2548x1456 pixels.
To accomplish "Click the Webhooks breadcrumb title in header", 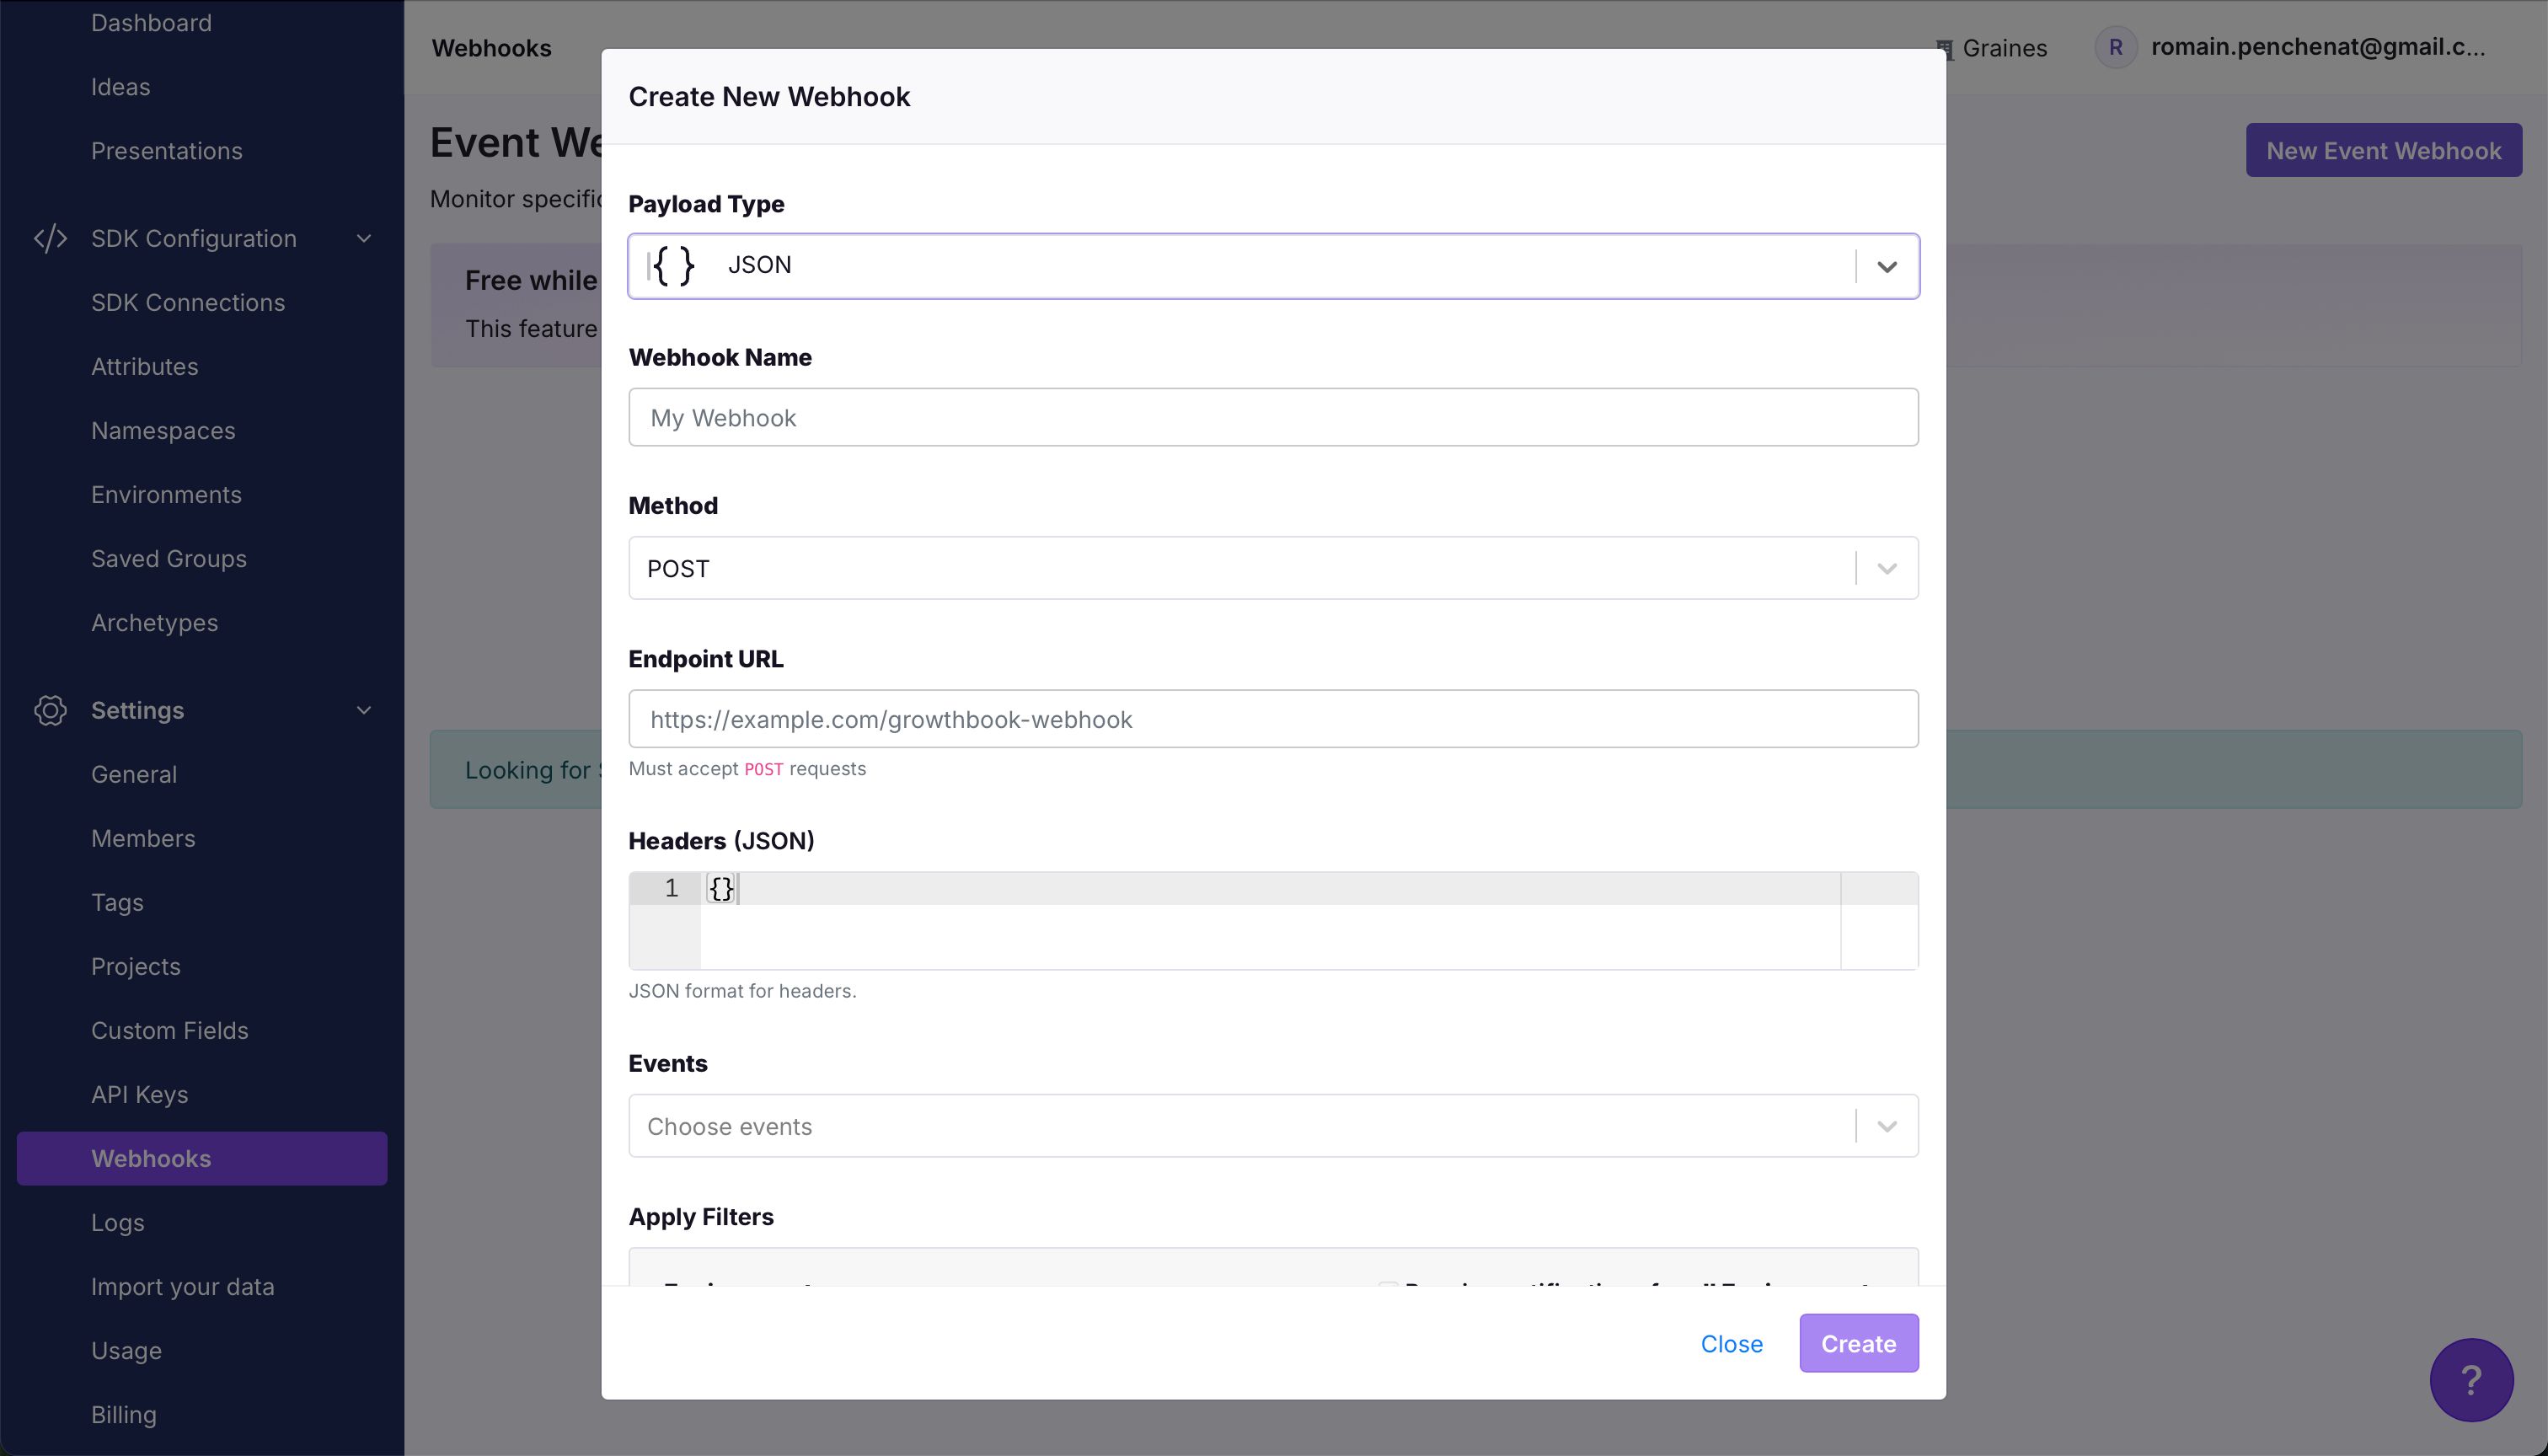I will click(x=492, y=48).
